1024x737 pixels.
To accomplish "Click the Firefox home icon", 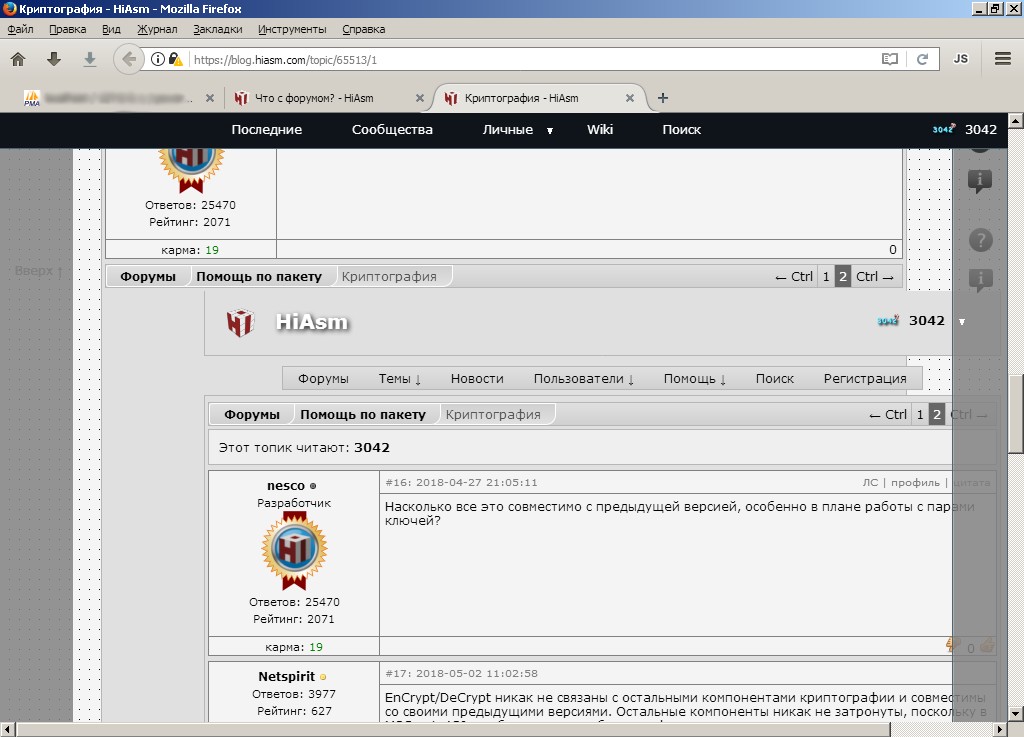I will click(18, 59).
